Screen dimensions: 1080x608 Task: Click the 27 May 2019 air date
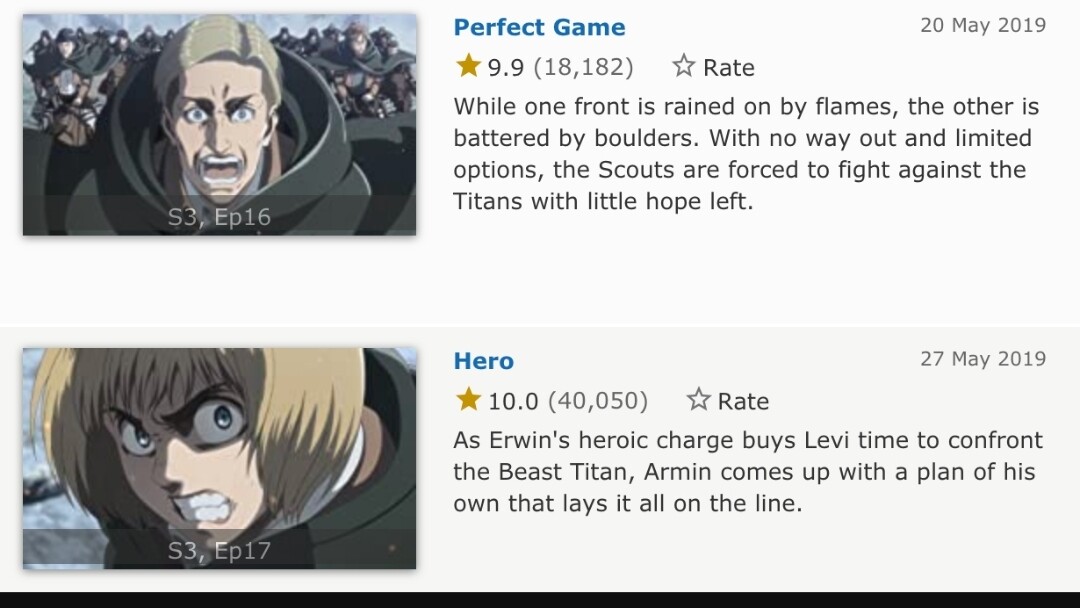click(982, 359)
